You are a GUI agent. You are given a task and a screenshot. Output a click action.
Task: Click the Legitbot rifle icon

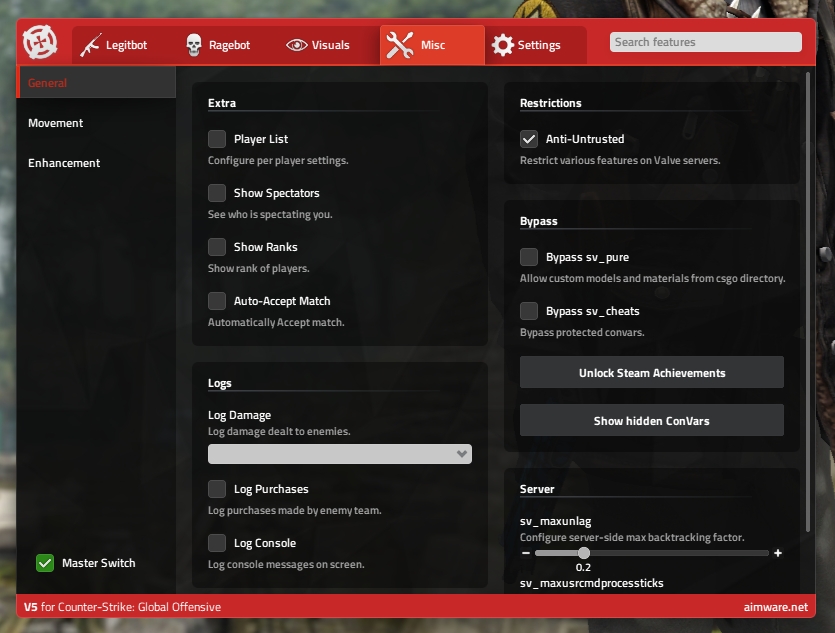92,45
